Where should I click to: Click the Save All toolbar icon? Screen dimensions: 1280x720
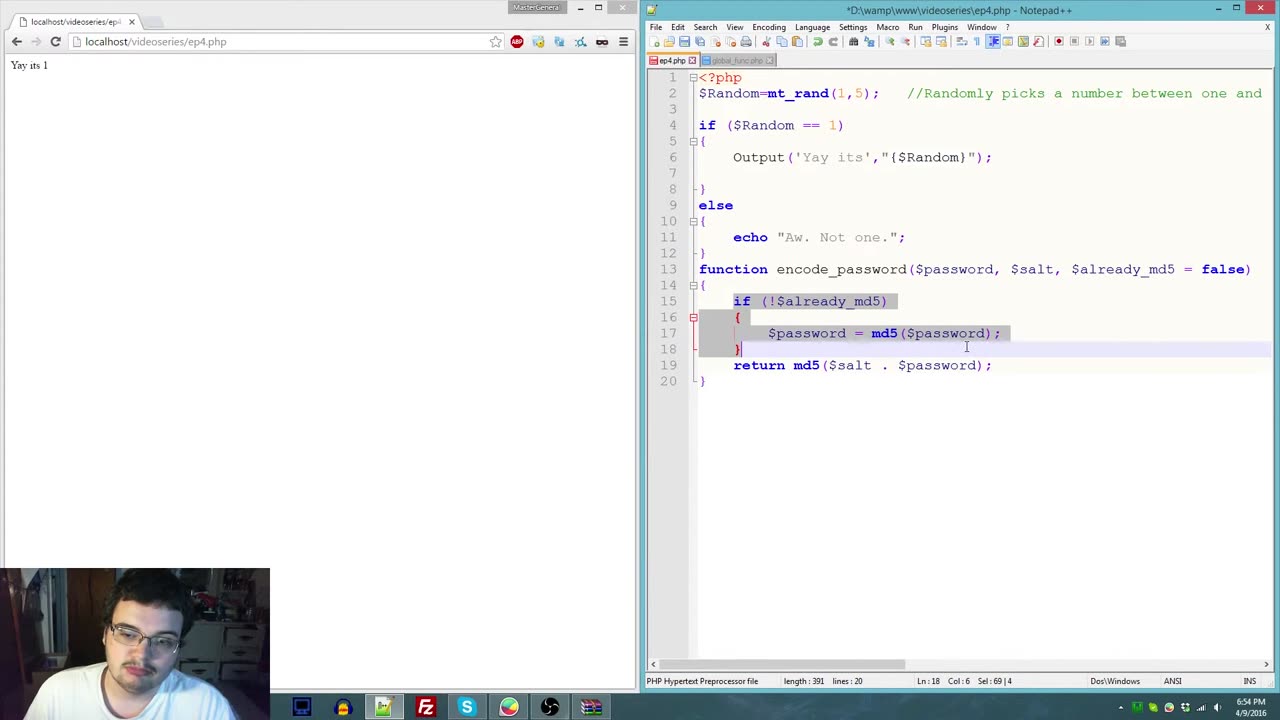coord(700,41)
